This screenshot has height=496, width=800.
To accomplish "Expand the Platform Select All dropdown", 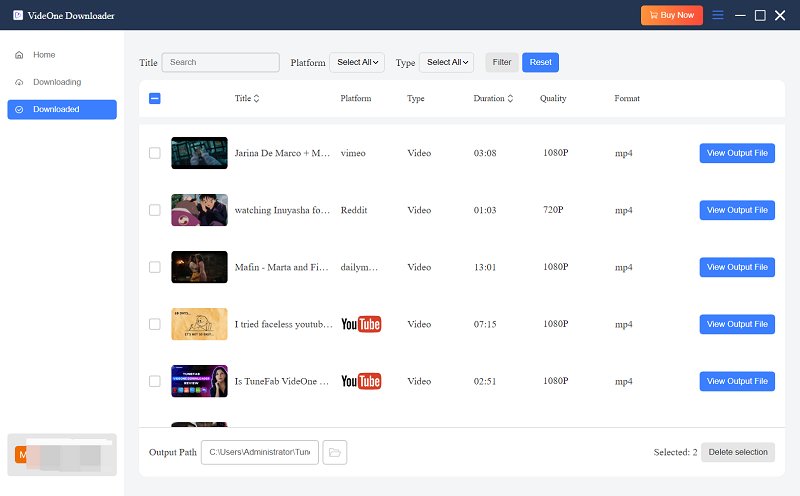I will pos(357,62).
